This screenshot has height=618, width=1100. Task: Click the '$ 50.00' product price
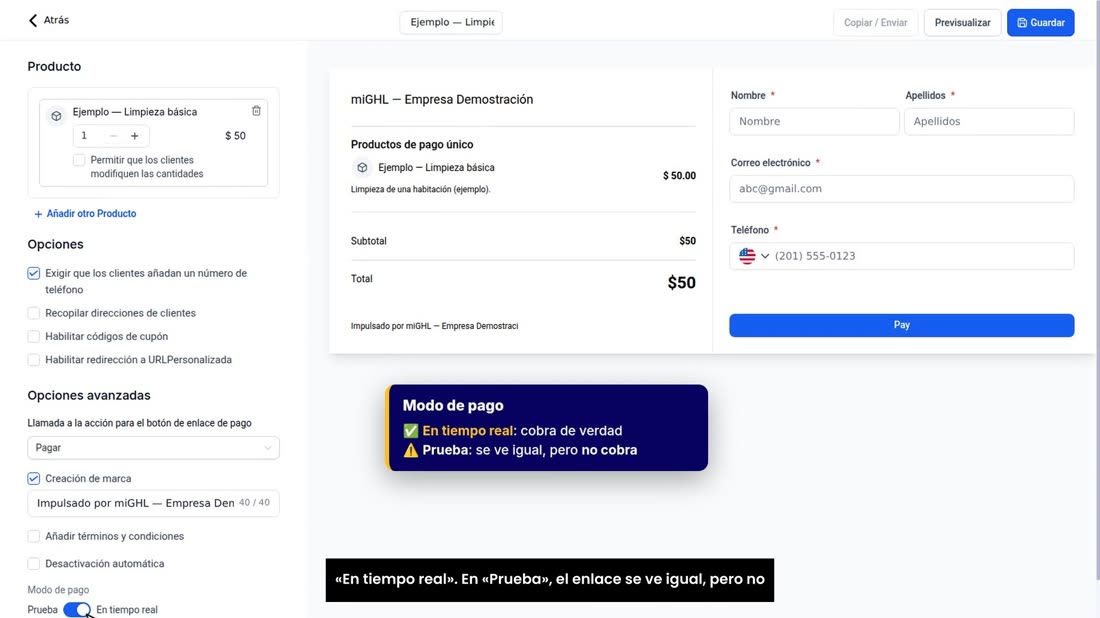pyautogui.click(x=679, y=175)
